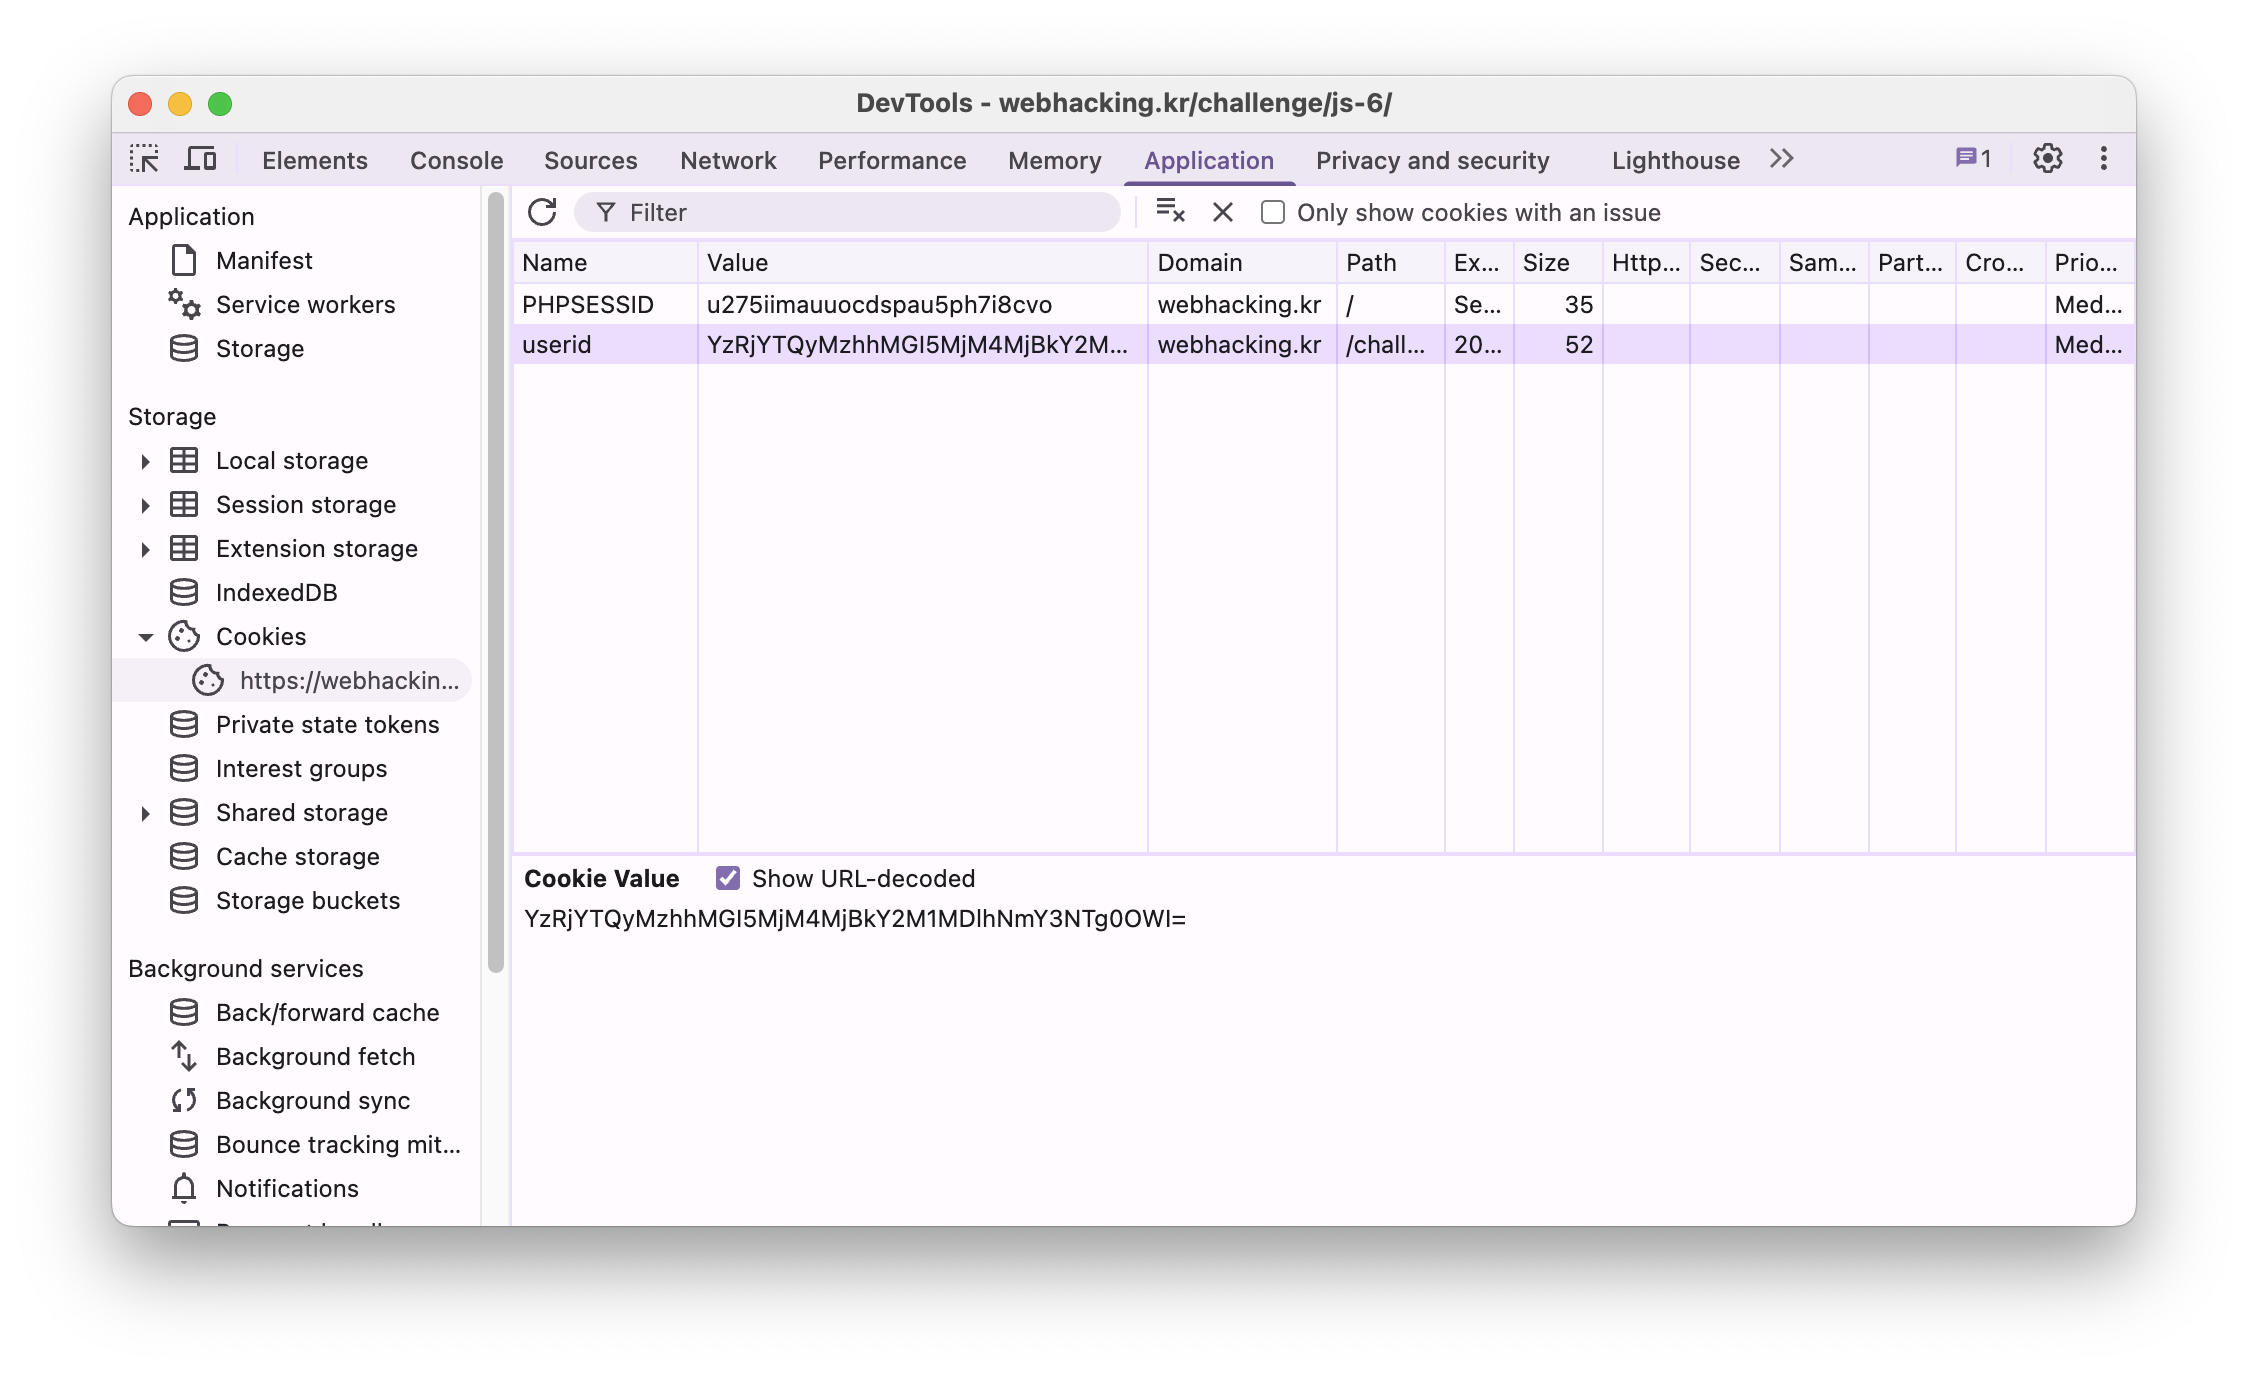Expand Session storage arrow

pos(146,505)
